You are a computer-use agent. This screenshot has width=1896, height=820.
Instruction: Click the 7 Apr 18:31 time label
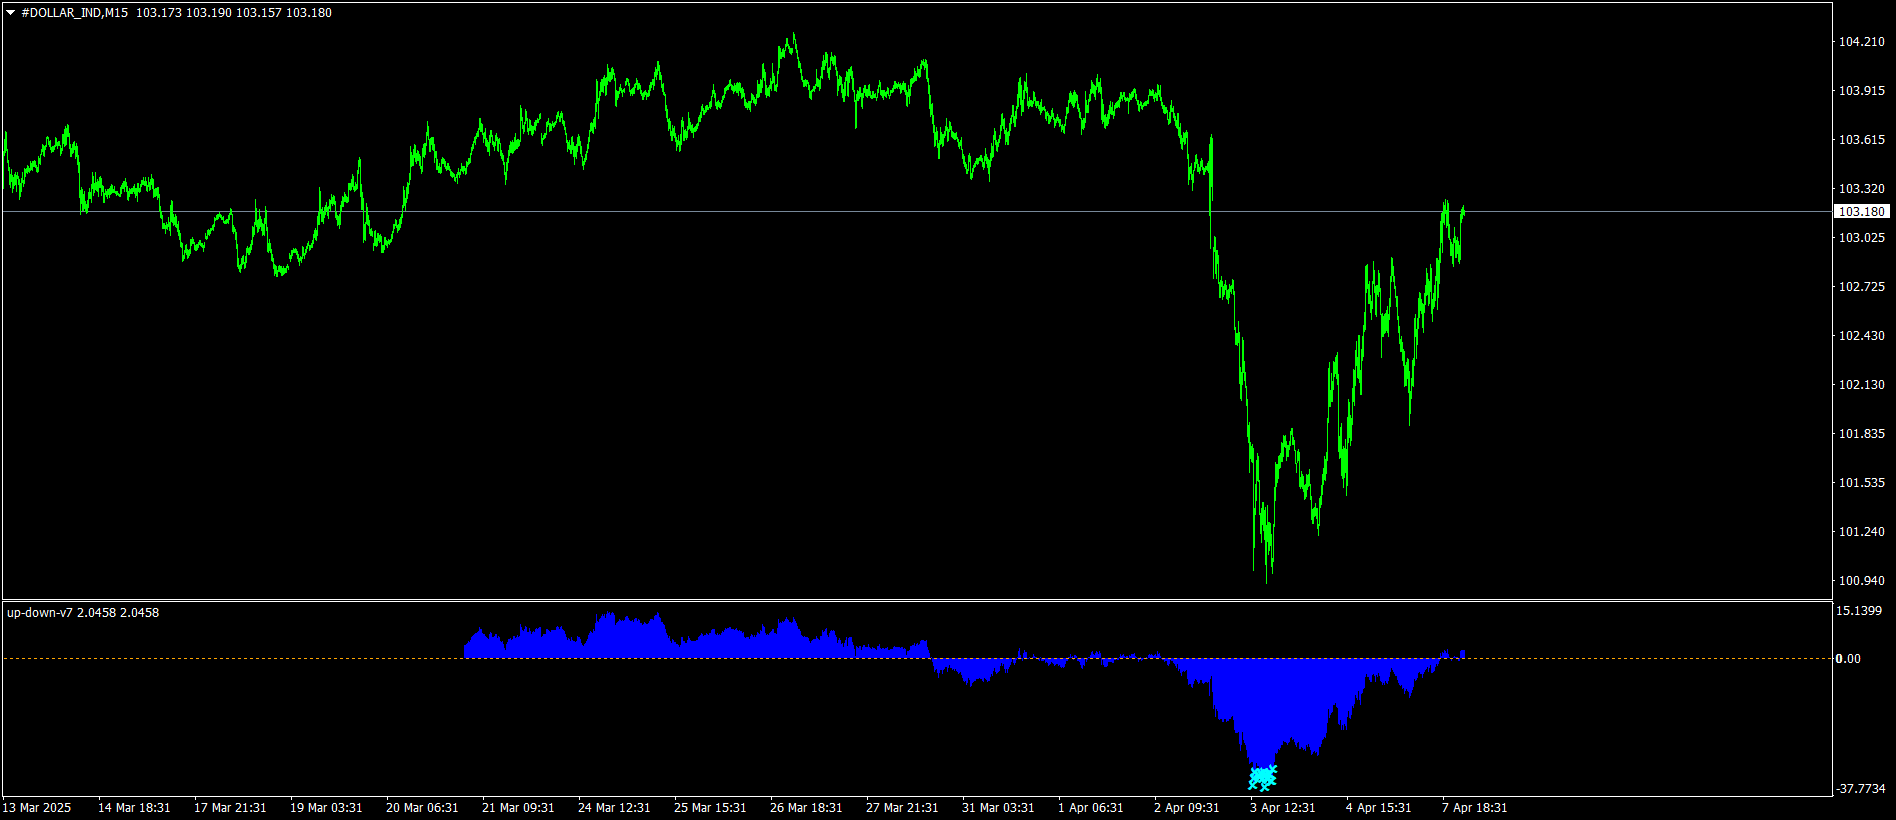coord(1475,808)
